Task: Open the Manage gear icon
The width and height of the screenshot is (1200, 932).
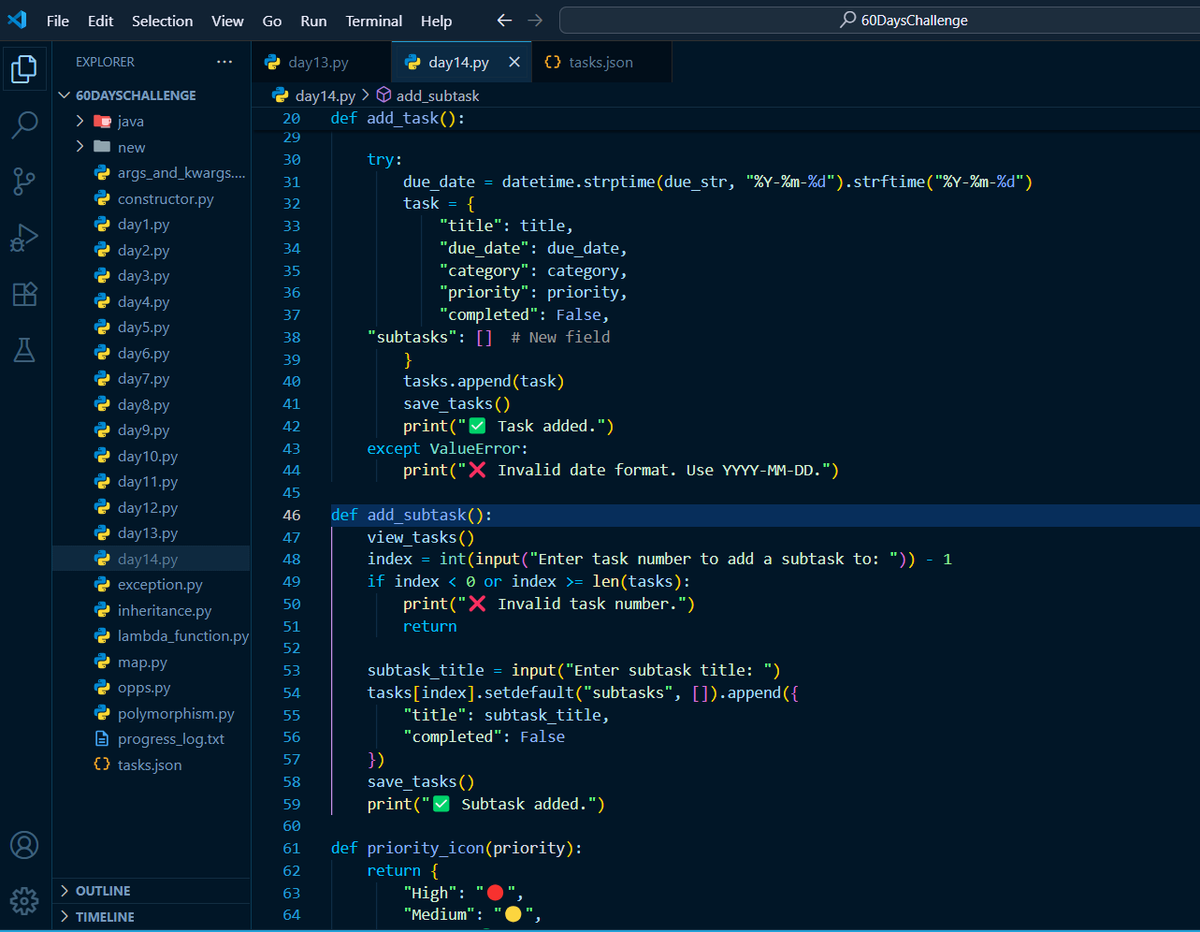Action: click(x=25, y=901)
